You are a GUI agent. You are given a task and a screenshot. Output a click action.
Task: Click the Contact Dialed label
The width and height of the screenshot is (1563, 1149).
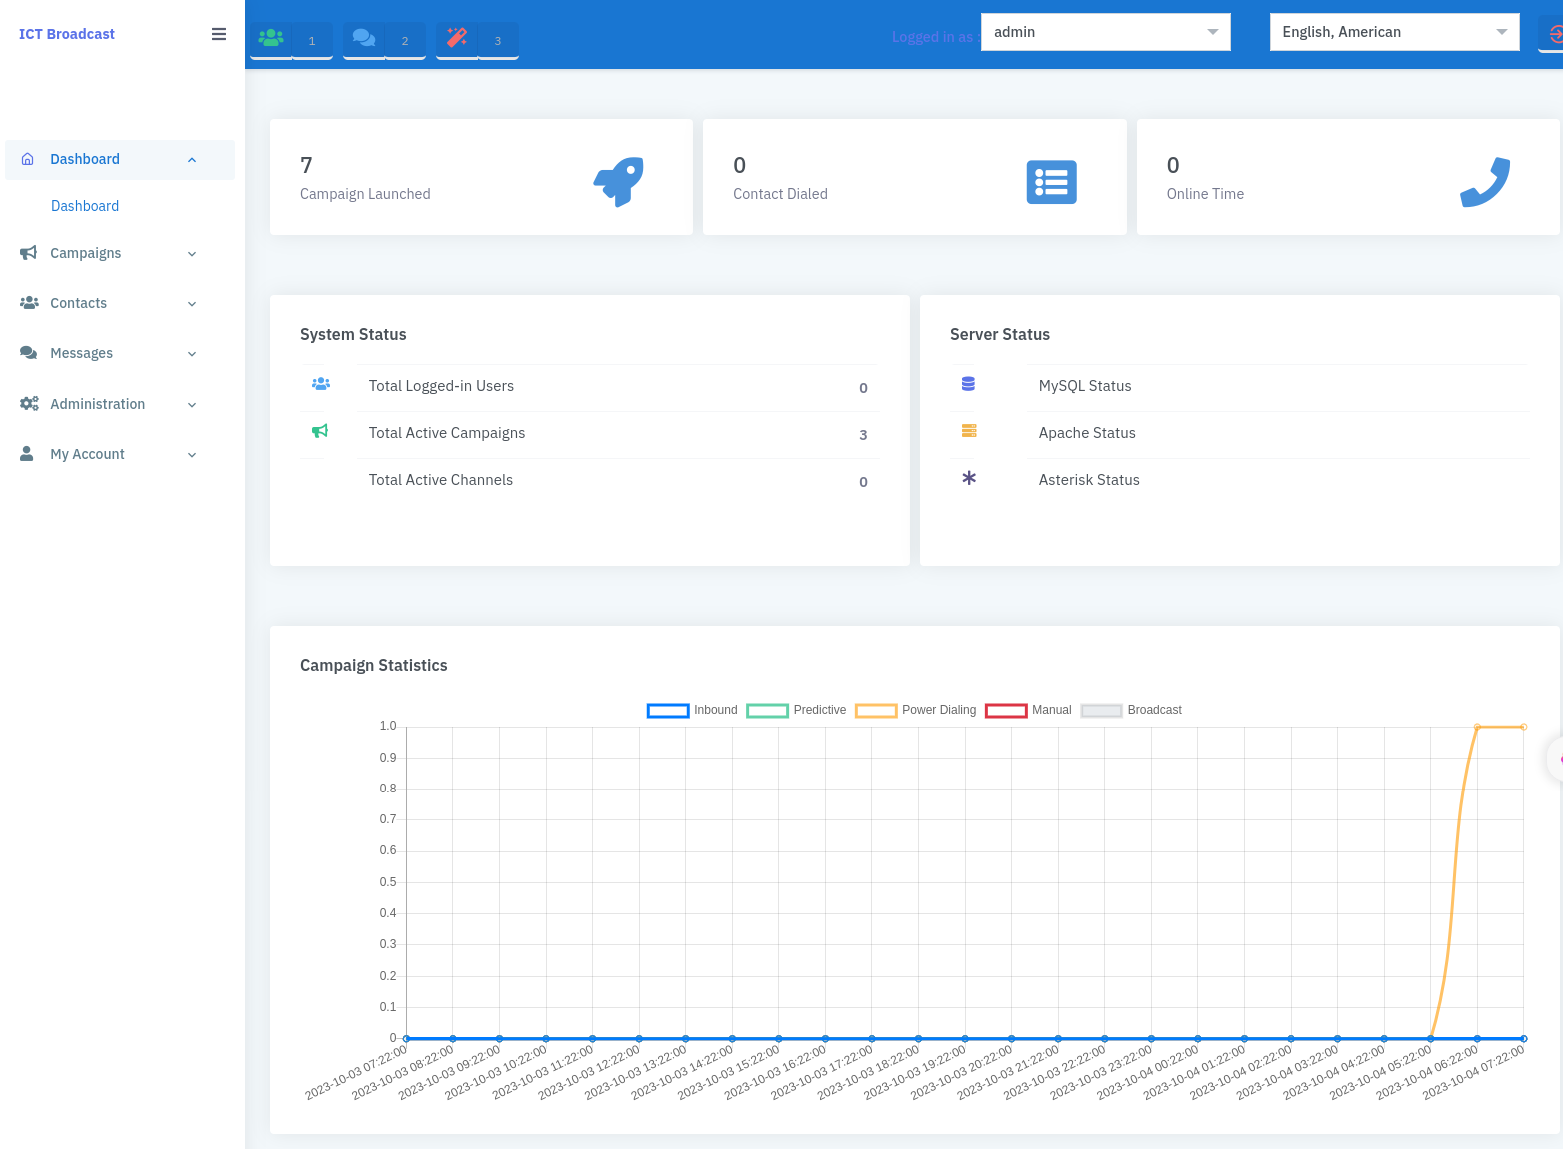[780, 194]
